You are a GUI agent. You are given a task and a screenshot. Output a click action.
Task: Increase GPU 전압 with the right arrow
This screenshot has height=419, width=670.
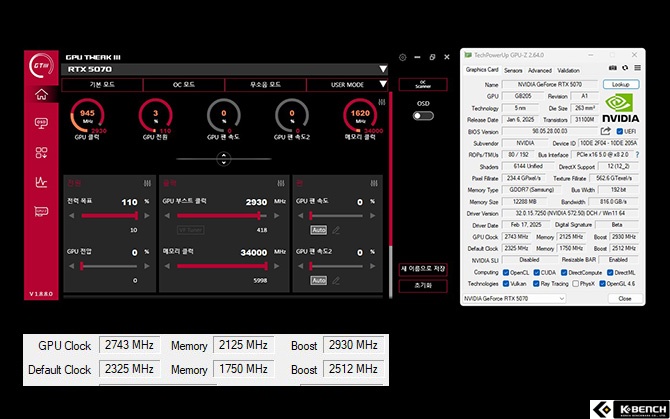pyautogui.click(x=147, y=266)
